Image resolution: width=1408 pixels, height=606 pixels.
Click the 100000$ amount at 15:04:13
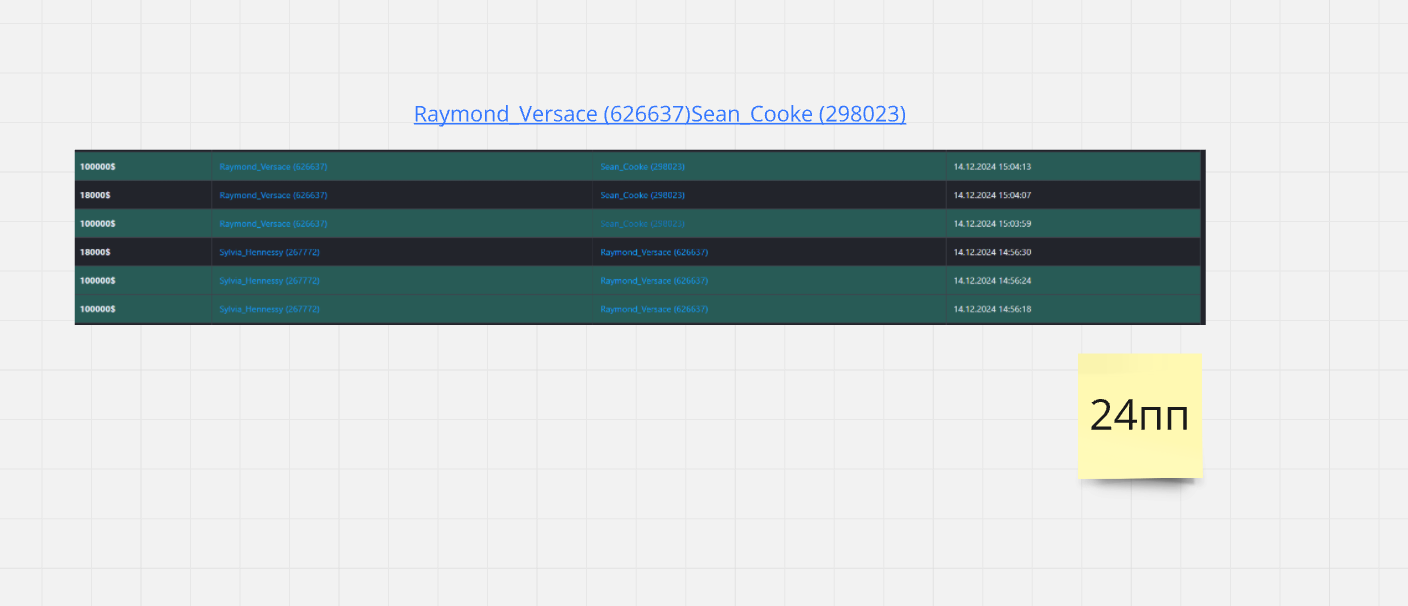(x=97, y=167)
